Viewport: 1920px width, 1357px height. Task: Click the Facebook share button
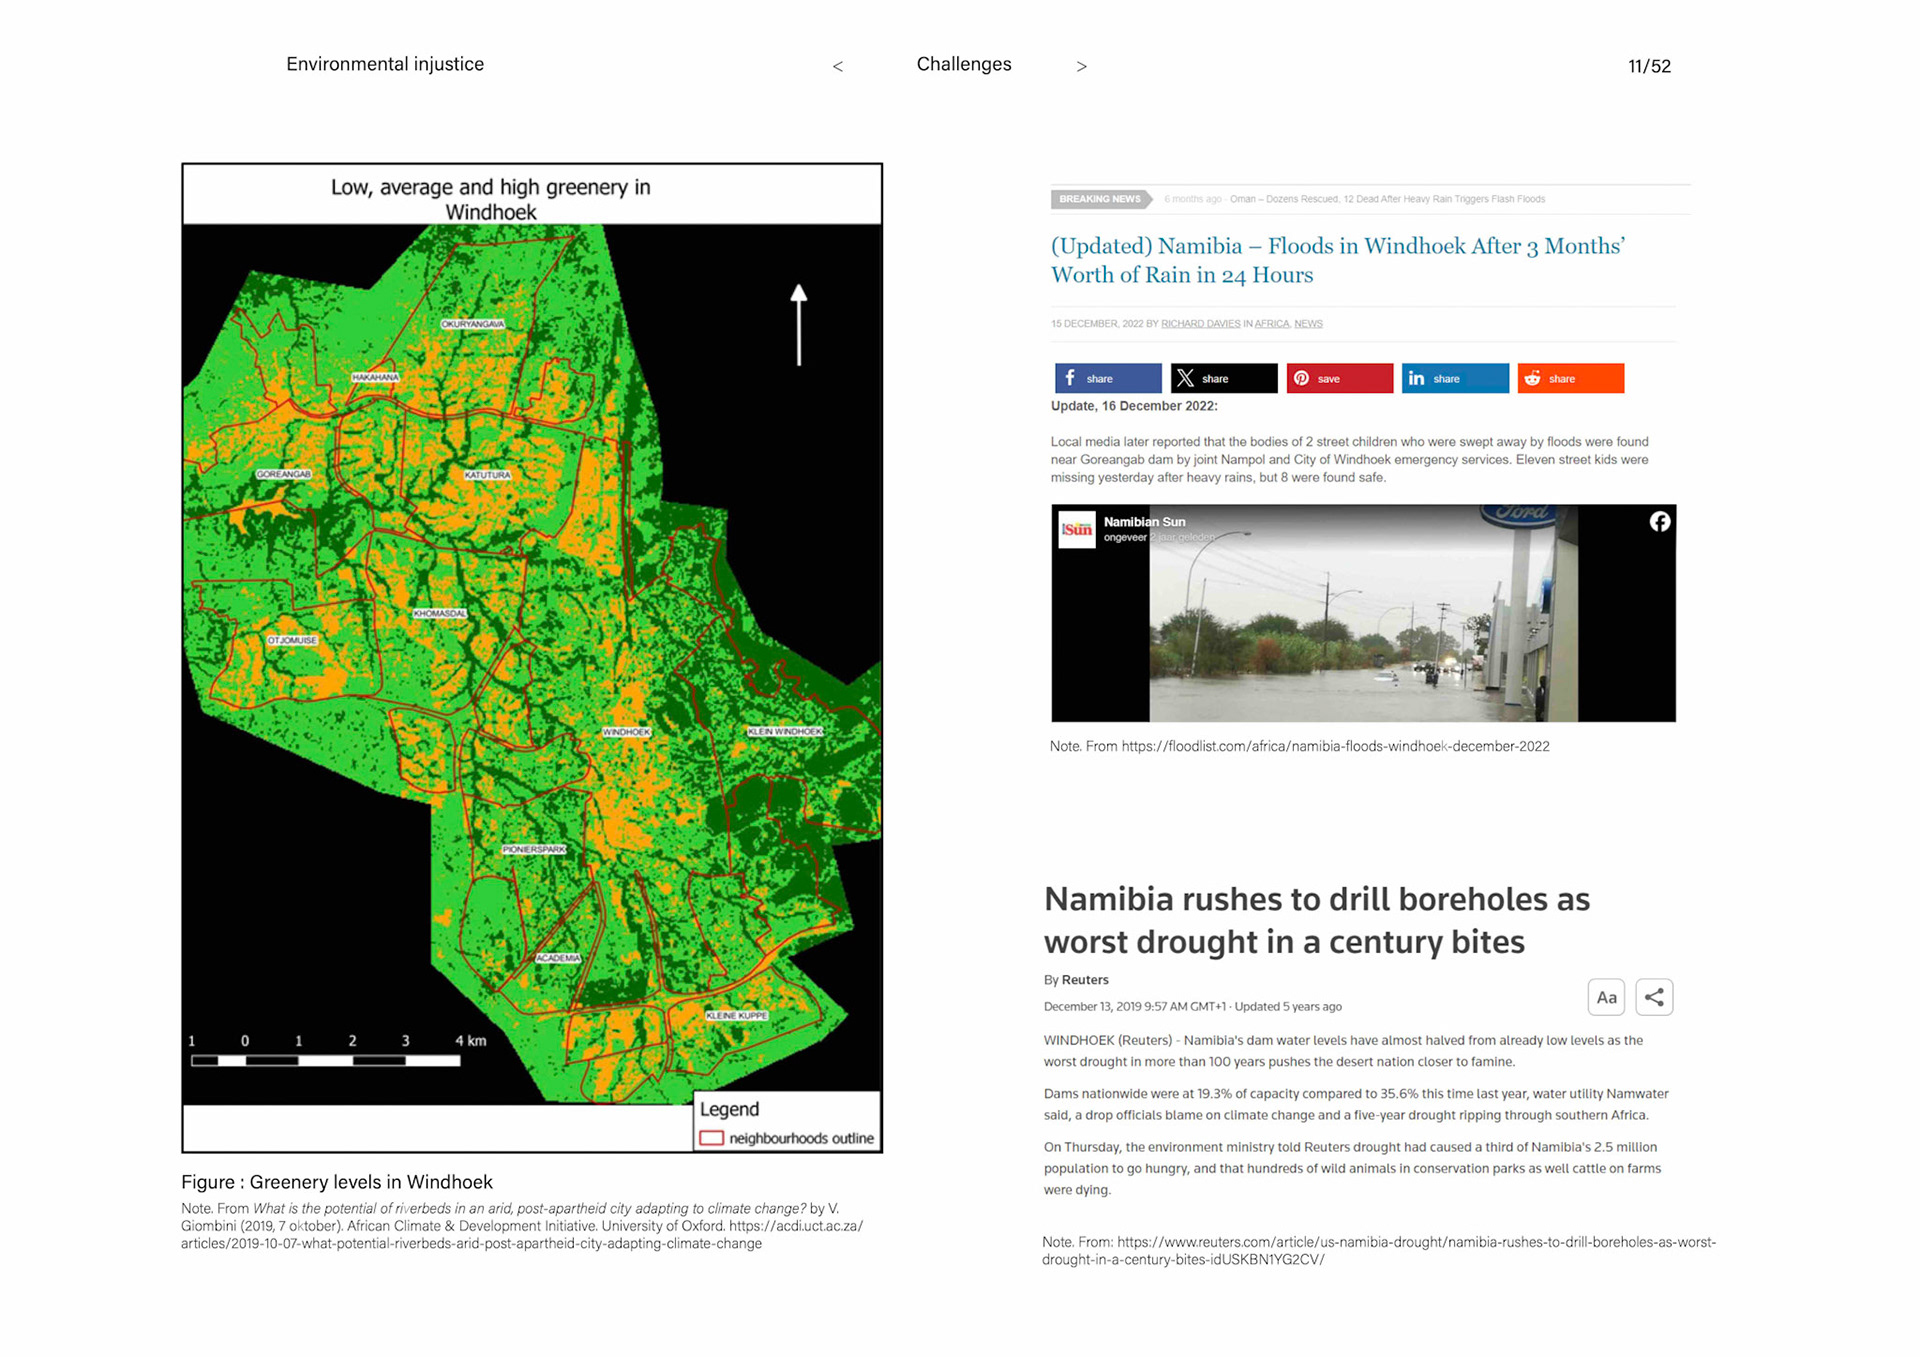1107,378
